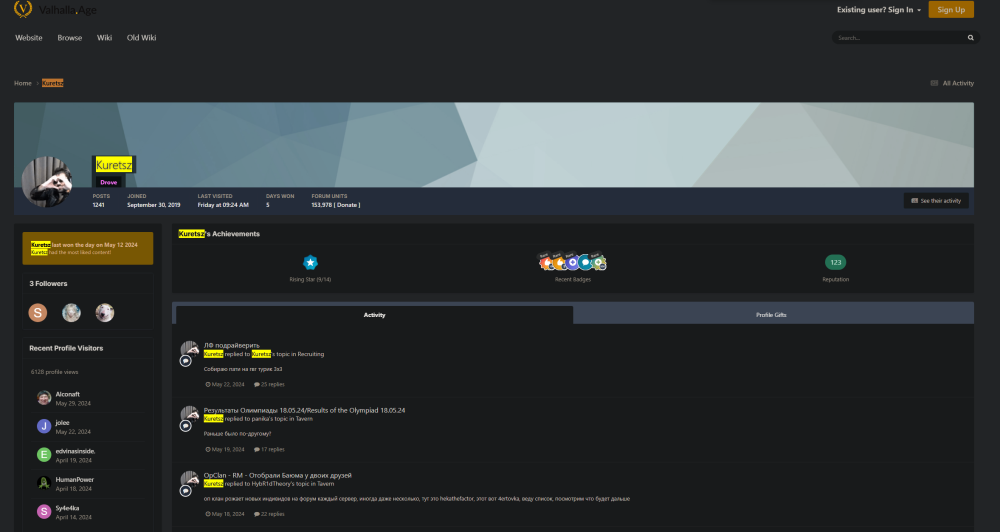The width and height of the screenshot is (1000, 532).
Task: Click the Rising Star rank badge
Action: [310, 262]
